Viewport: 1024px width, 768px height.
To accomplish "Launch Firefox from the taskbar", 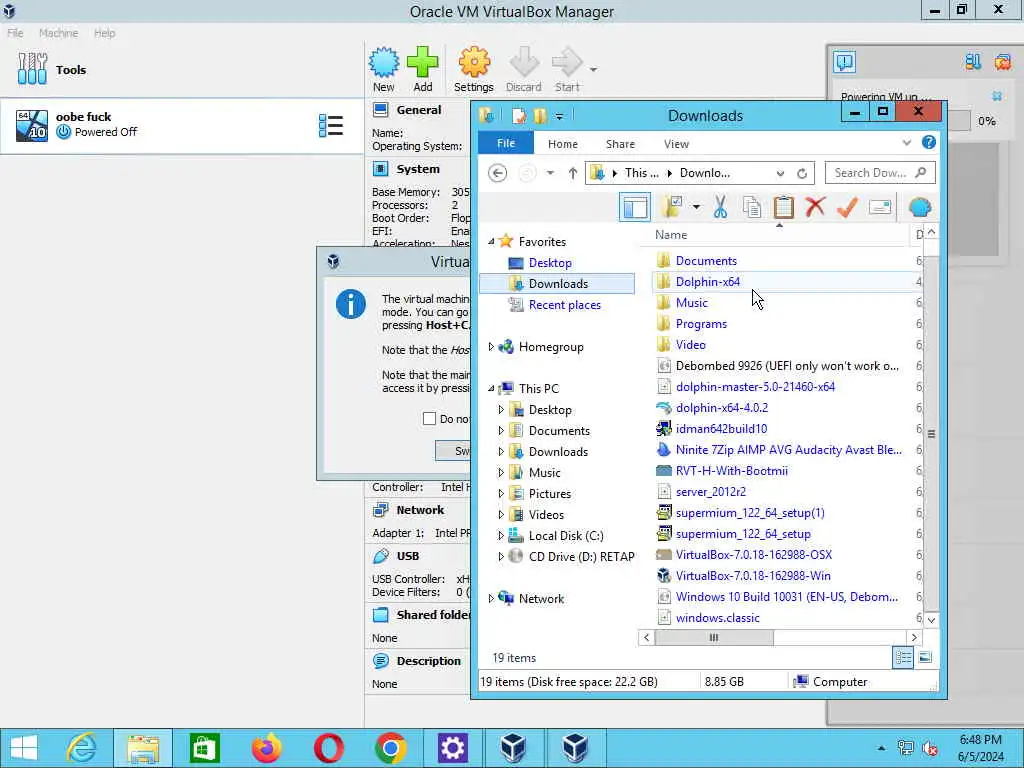I will [266, 748].
